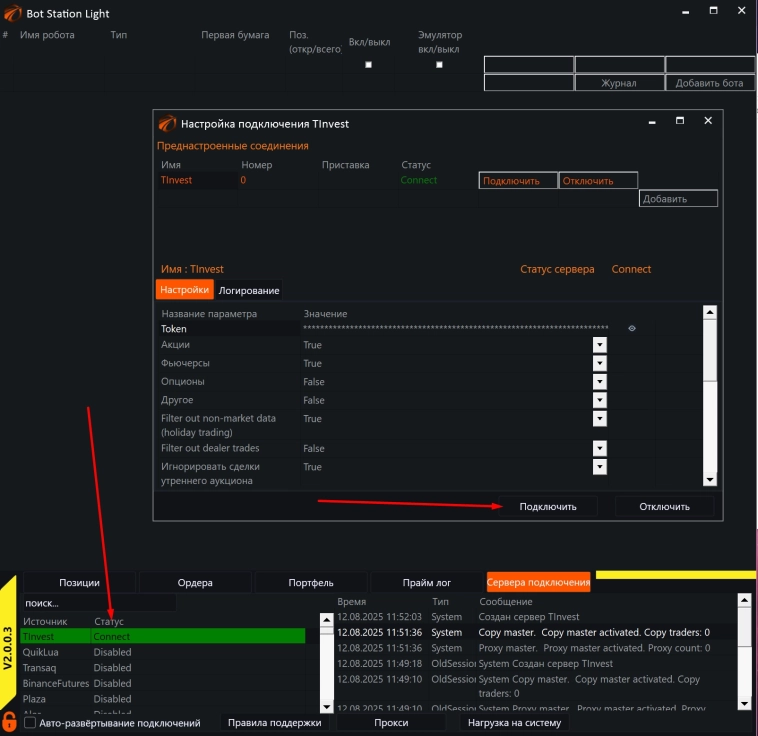758x736 pixels.
Task: Toggle the Эмулятор вкл/выкл checkbox
Action: [439, 65]
